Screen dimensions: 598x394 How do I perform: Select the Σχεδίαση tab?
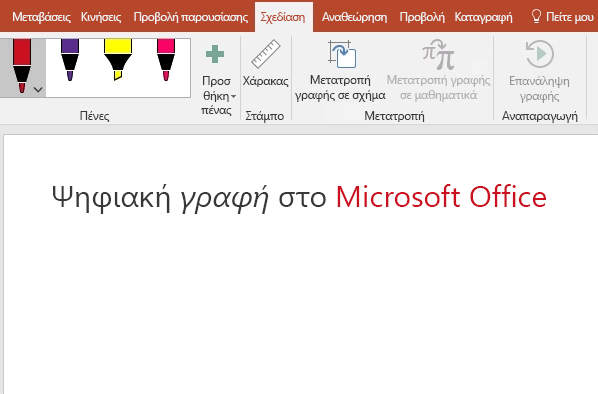pyautogui.click(x=283, y=17)
